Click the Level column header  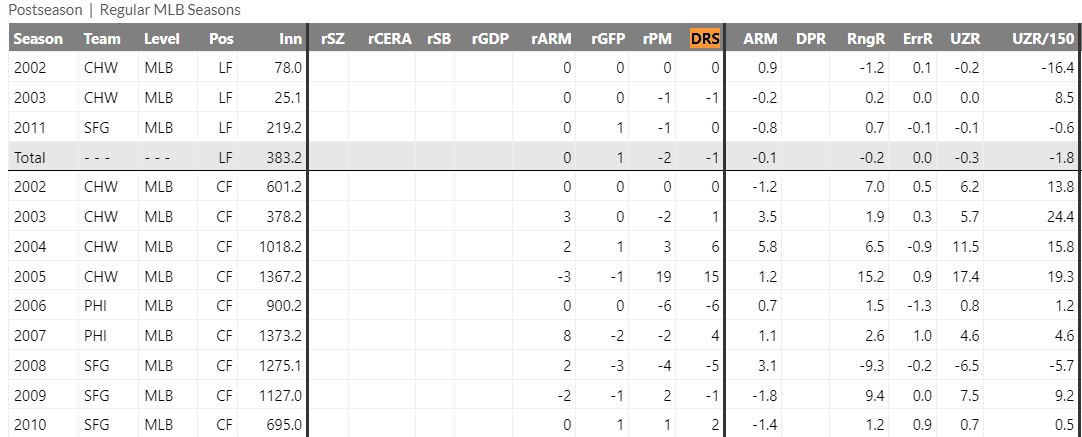[x=162, y=39]
